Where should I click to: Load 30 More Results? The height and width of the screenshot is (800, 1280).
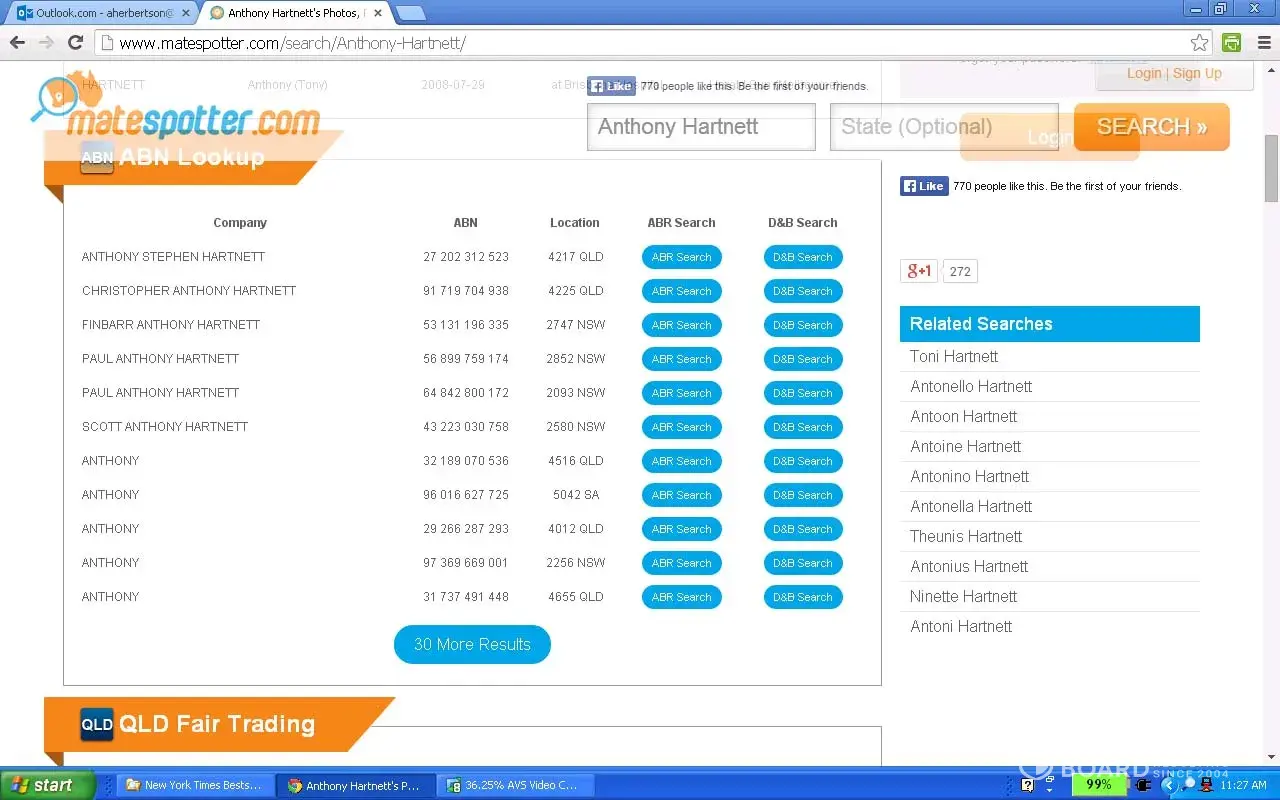click(472, 645)
